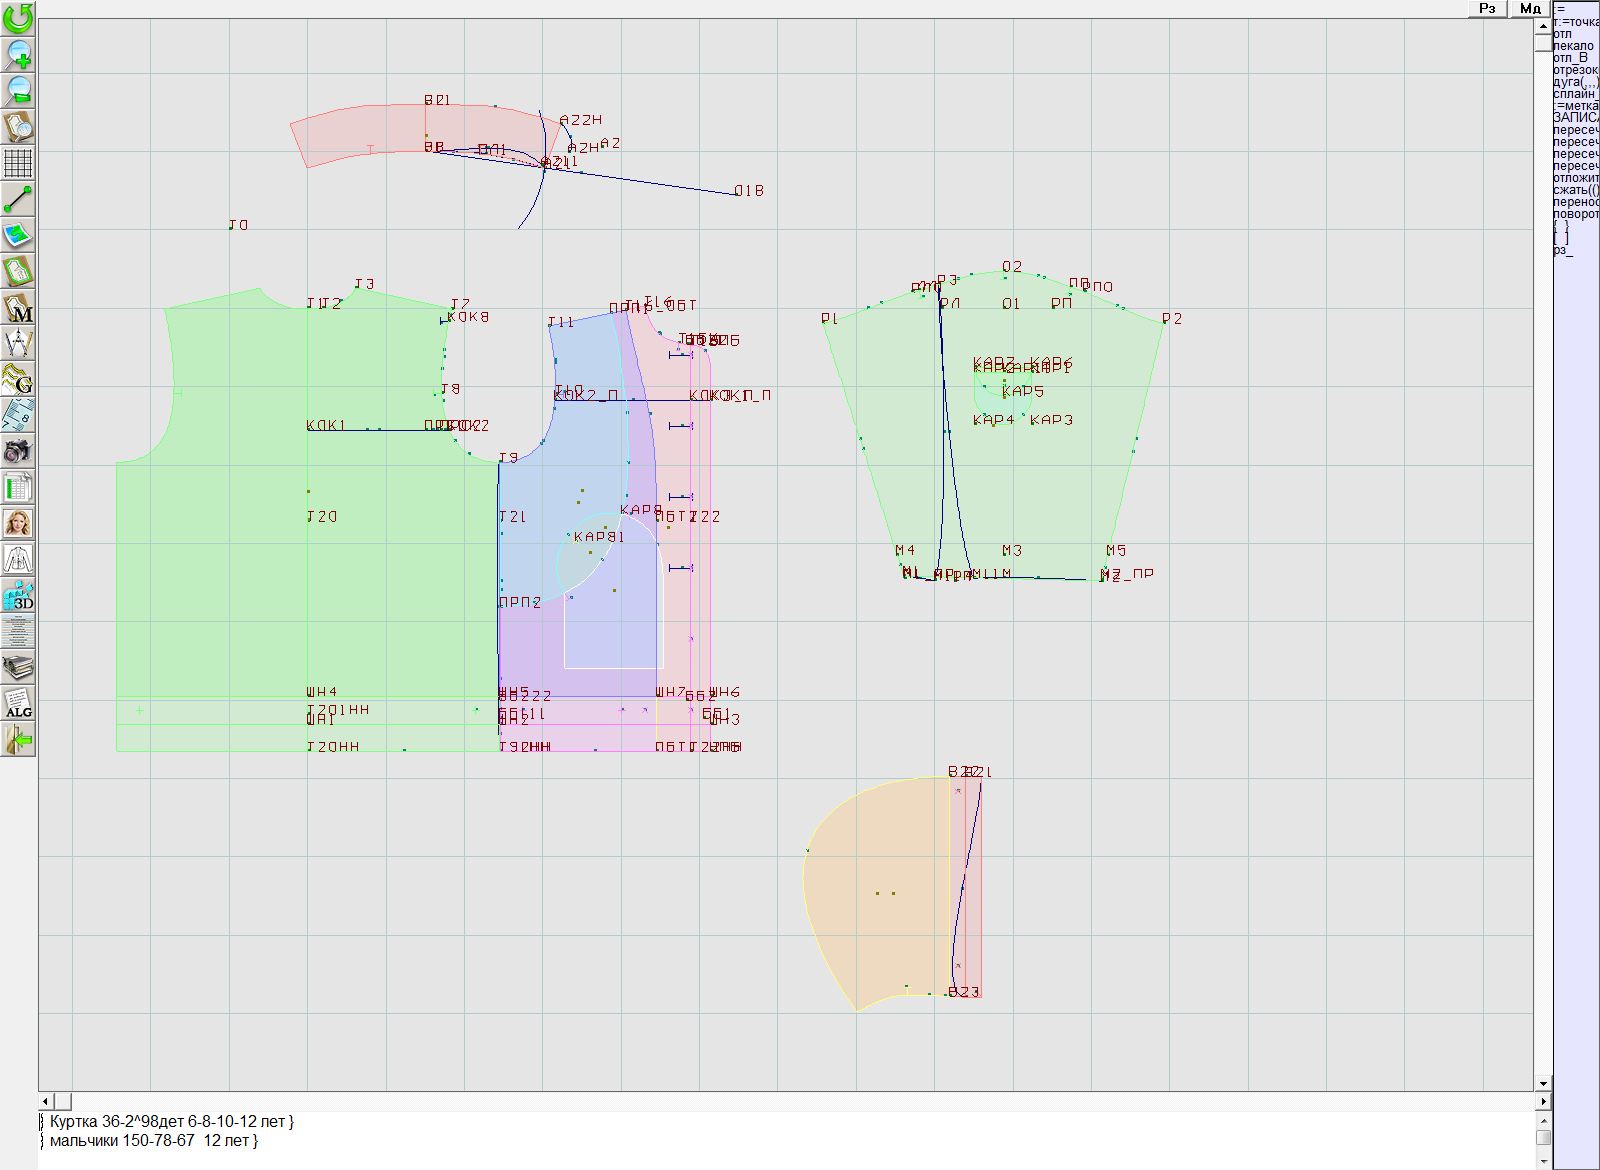Click the horizontal scrollbar left arrow
1600x1170 pixels.
pyautogui.click(x=47, y=1101)
